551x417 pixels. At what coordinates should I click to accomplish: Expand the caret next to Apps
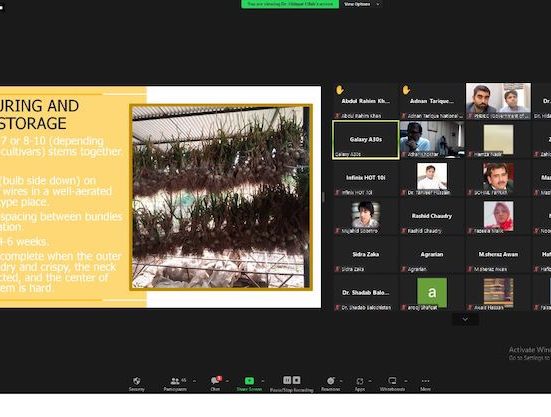pyautogui.click(x=370, y=381)
